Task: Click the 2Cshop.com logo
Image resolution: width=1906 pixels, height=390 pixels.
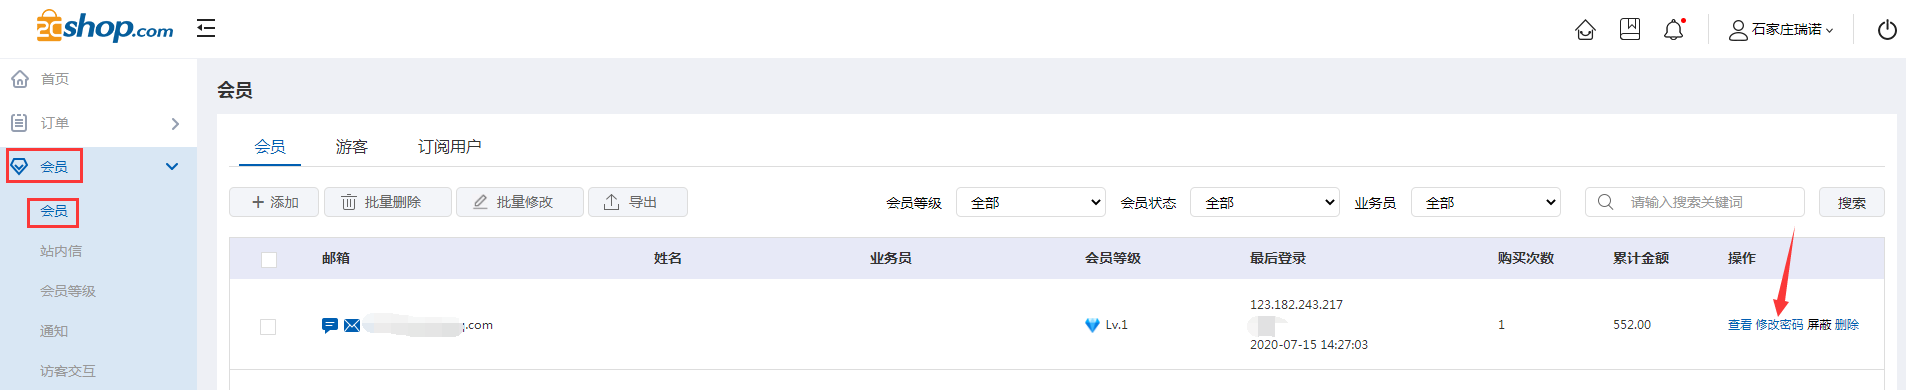Action: tap(104, 26)
